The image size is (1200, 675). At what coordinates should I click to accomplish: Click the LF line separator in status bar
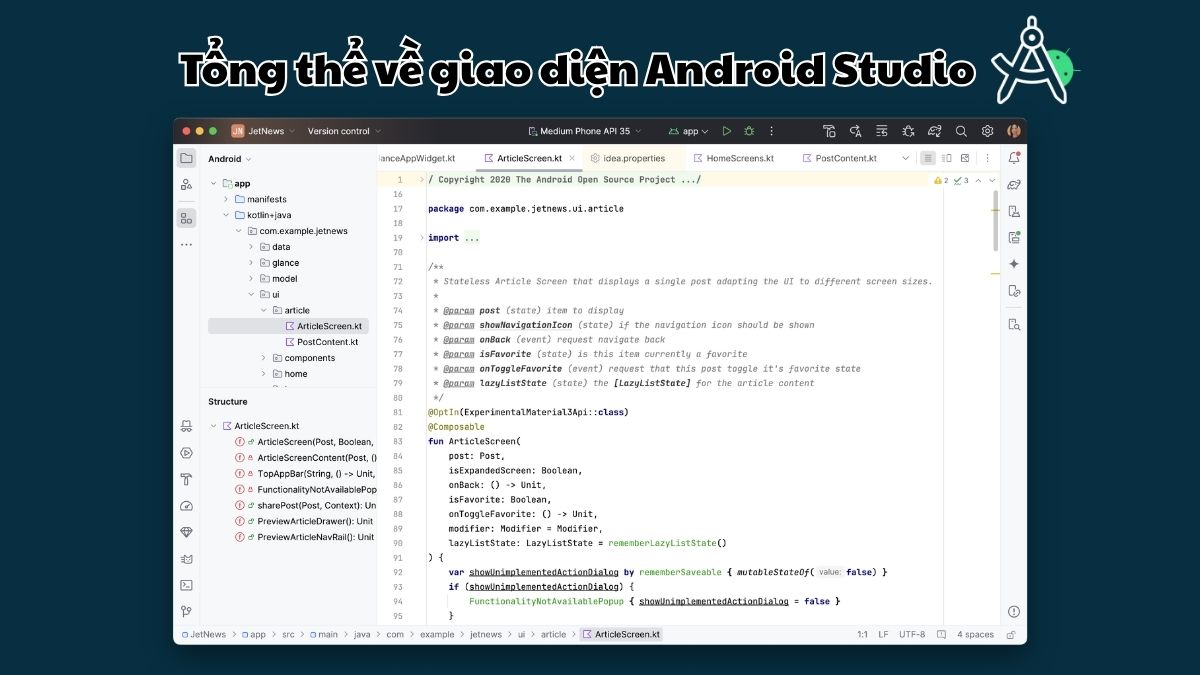tap(883, 634)
